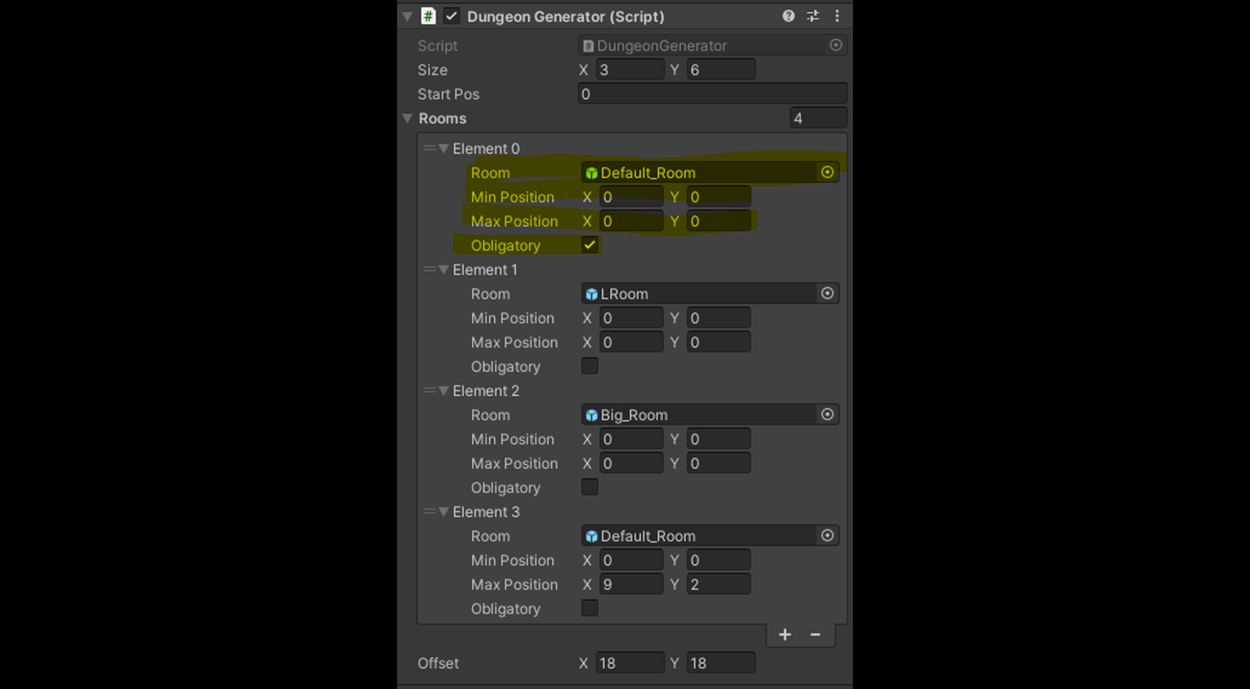This screenshot has width=1250, height=689.
Task: Select the Big_Room prefab reference field
Action: pos(700,415)
